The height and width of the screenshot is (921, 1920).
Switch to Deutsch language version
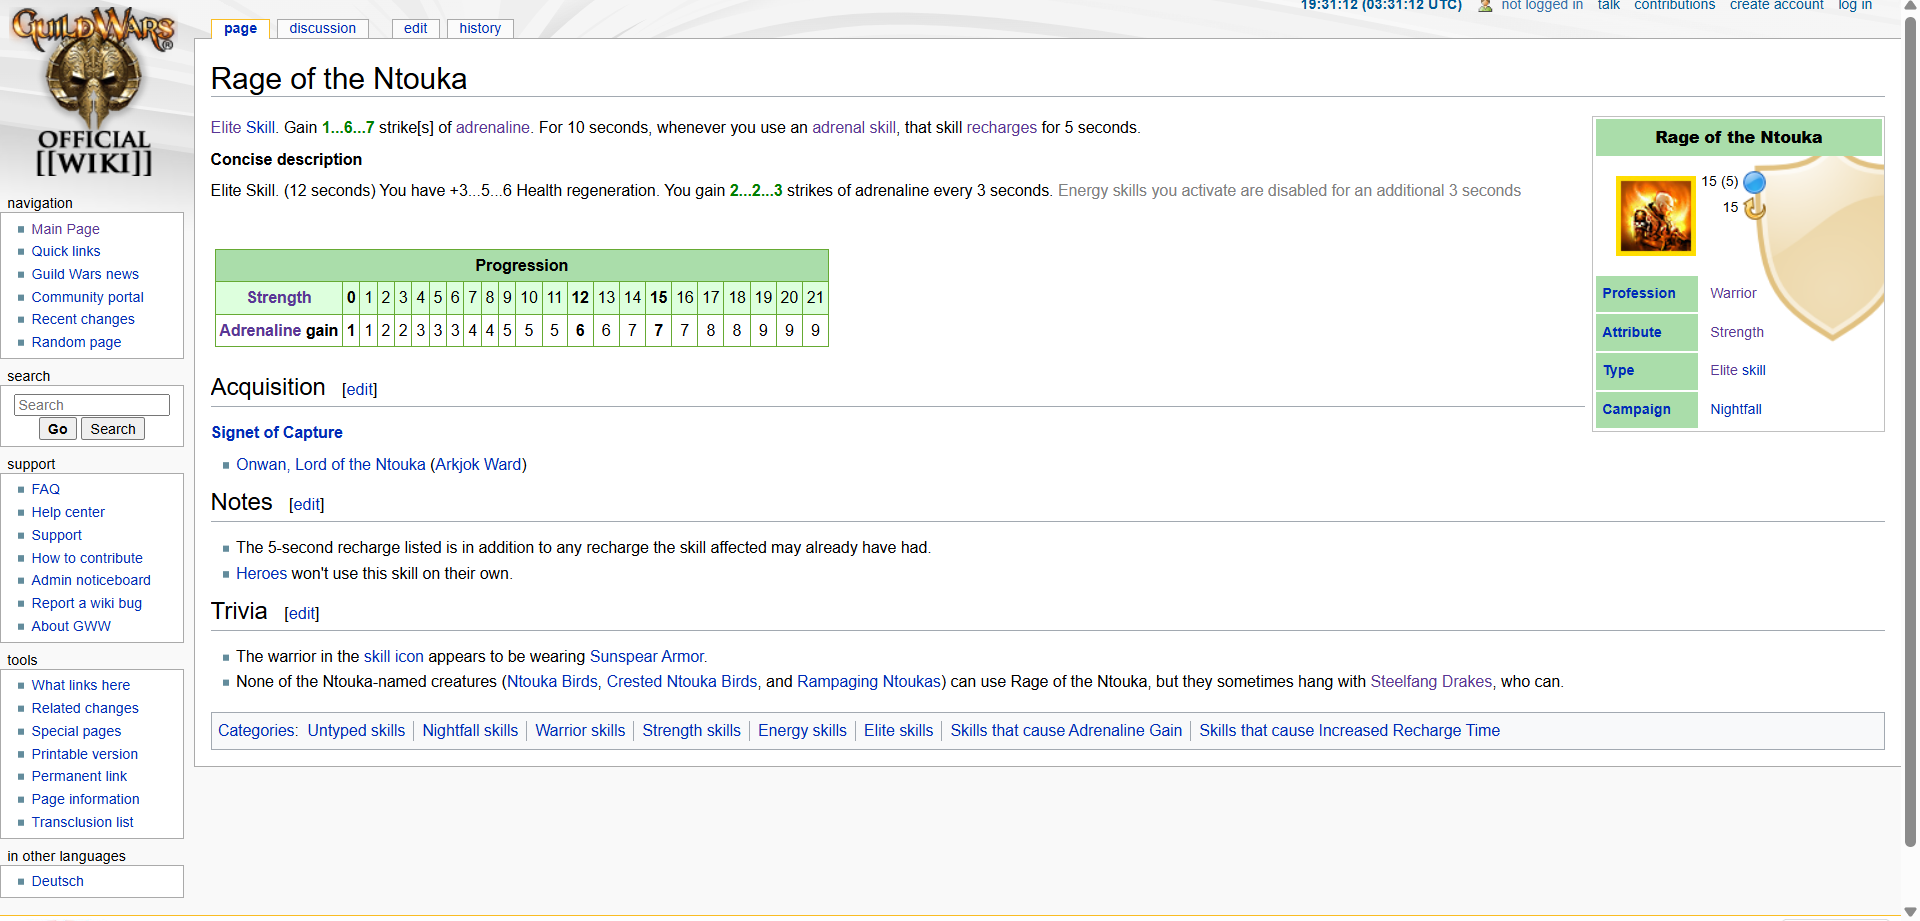click(x=57, y=881)
